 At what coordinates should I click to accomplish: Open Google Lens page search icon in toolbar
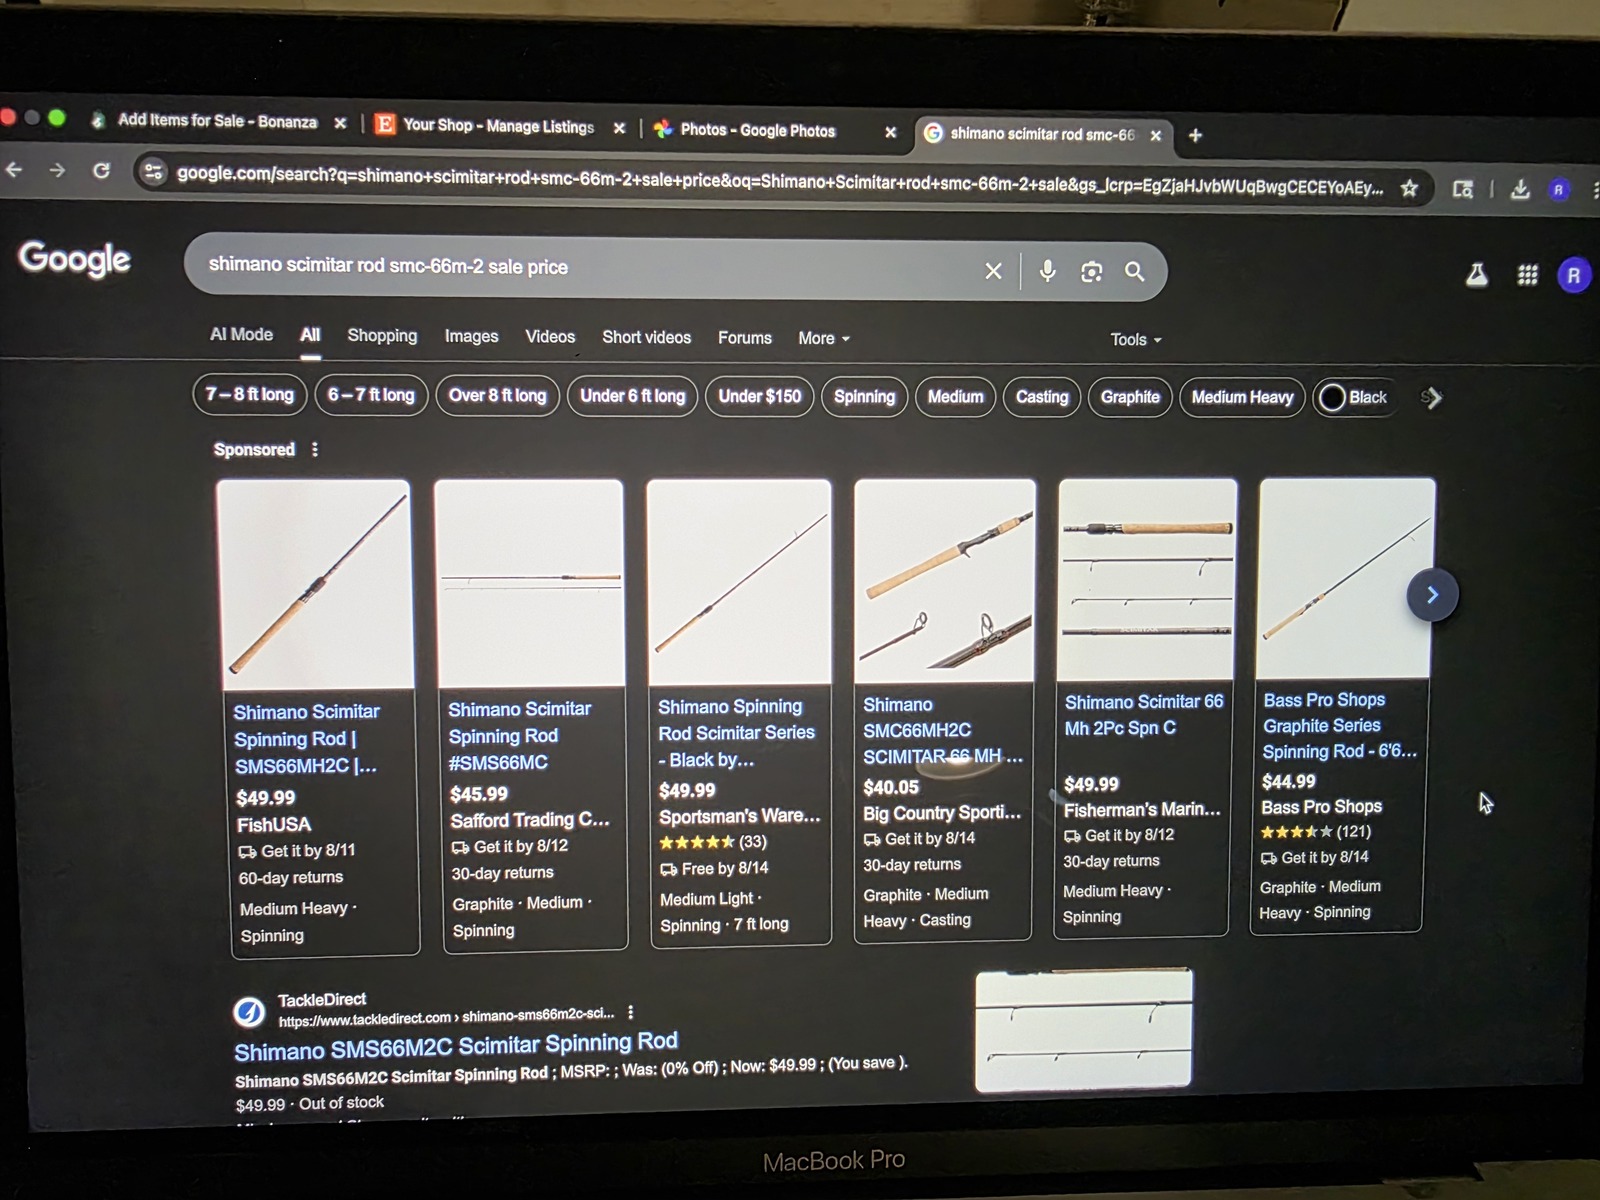tap(1462, 189)
